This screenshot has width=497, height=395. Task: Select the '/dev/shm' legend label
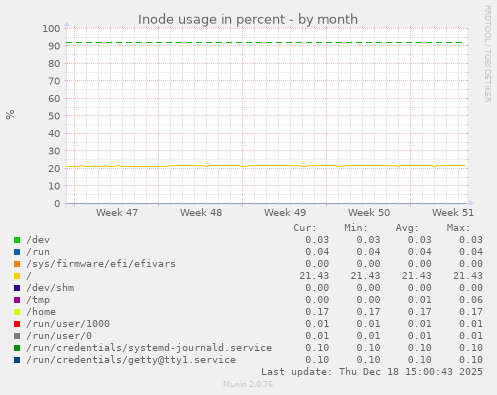pyautogui.click(x=50, y=288)
